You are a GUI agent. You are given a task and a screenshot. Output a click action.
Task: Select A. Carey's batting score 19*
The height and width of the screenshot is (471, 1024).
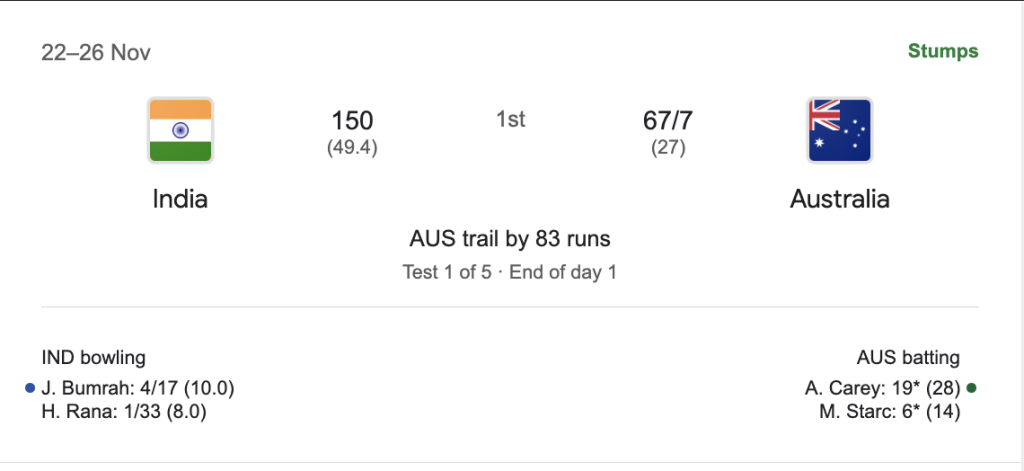click(882, 388)
